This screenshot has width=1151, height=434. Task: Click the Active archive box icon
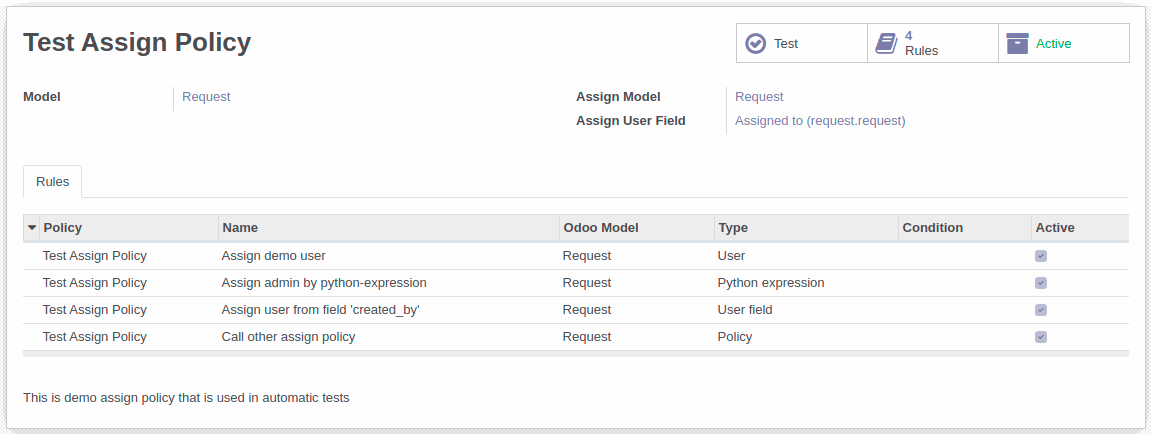click(1017, 43)
